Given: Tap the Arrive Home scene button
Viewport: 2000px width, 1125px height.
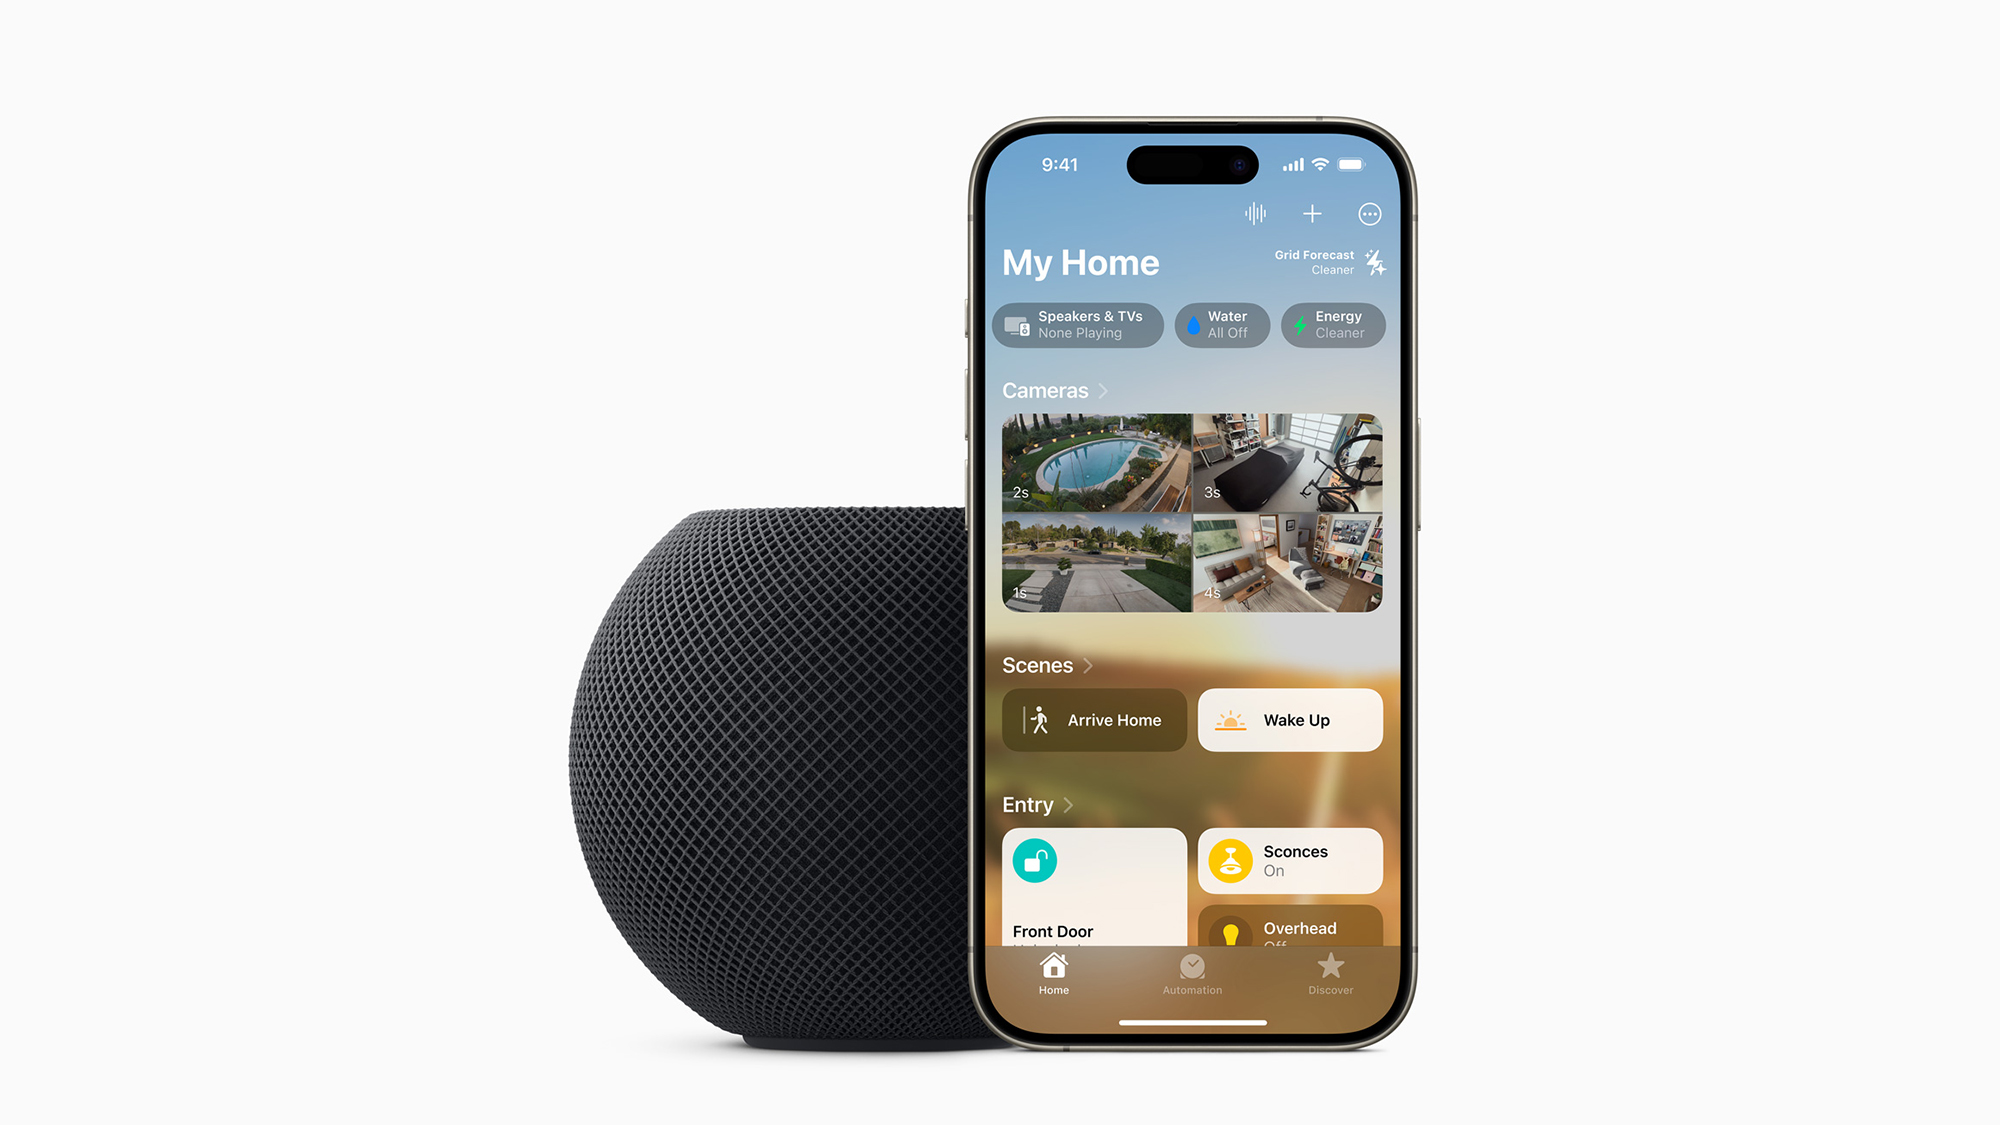Looking at the screenshot, I should point(1092,720).
